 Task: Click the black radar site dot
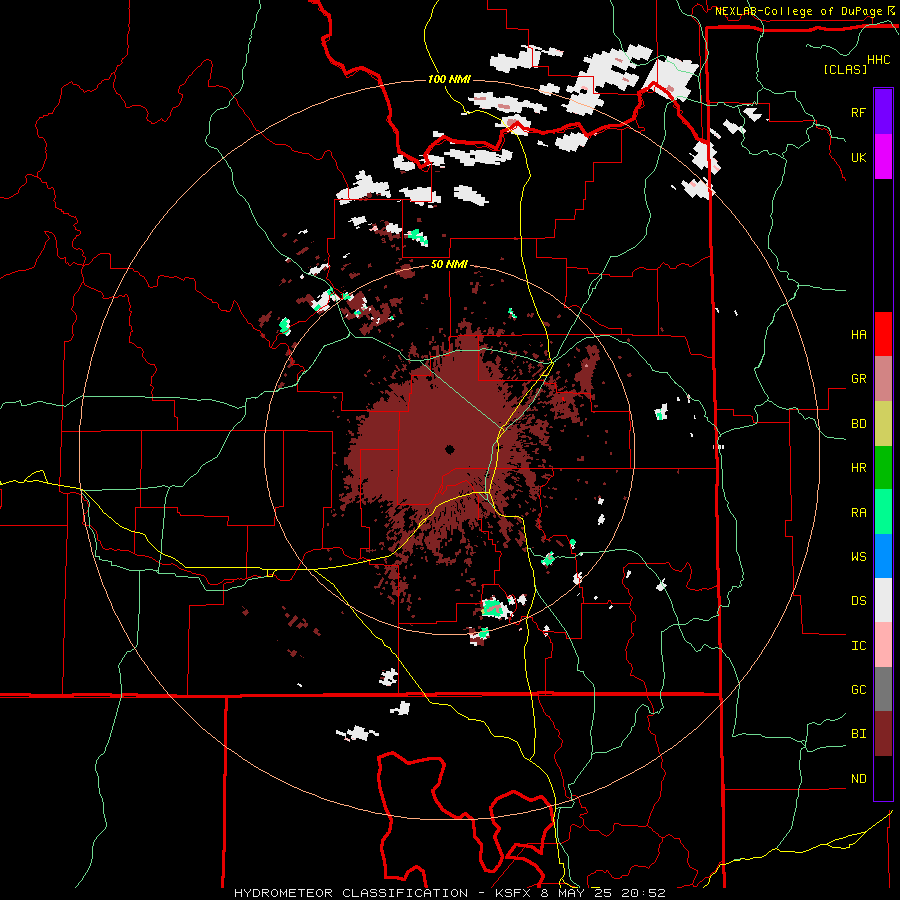click(x=449, y=449)
